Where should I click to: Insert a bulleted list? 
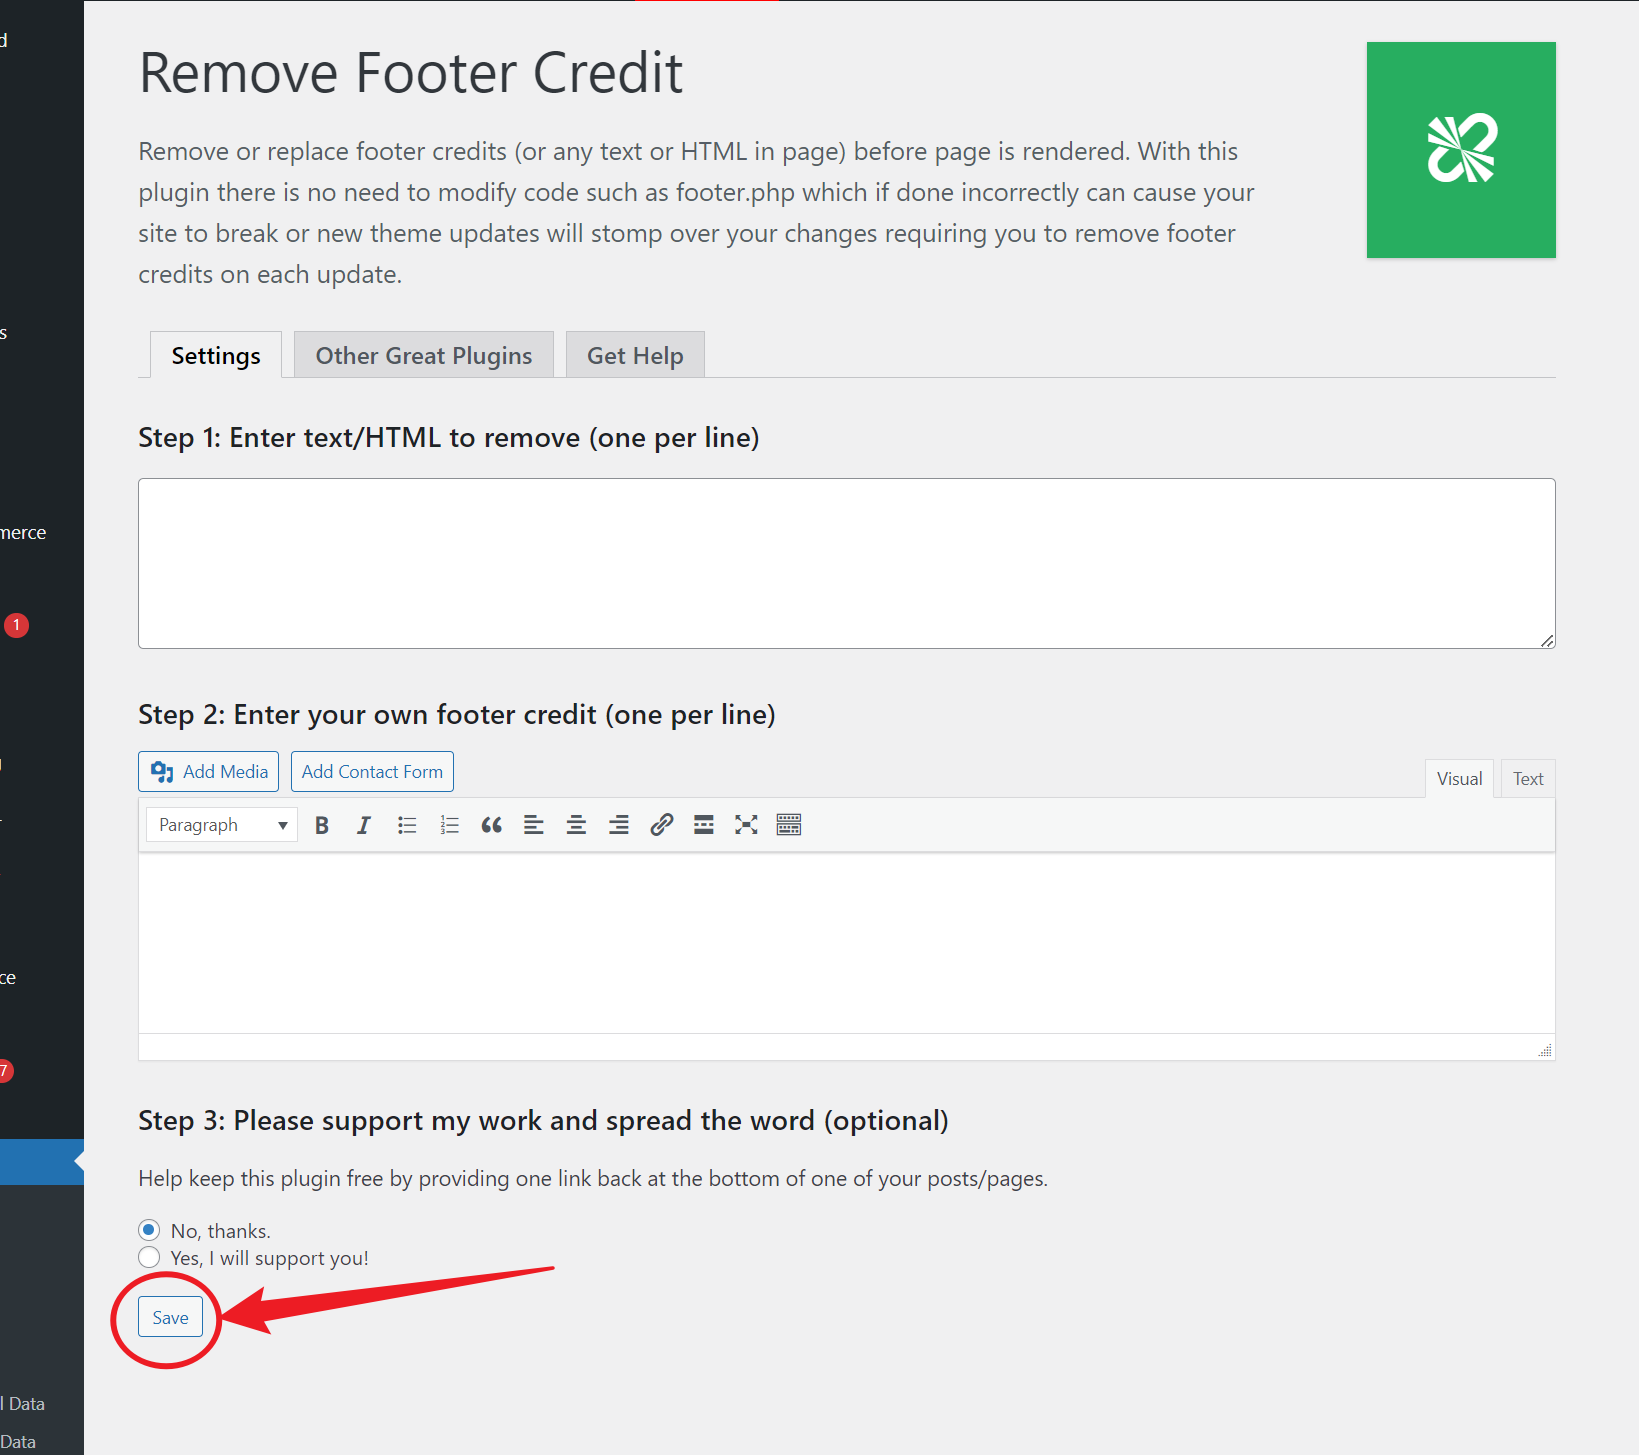[407, 825]
